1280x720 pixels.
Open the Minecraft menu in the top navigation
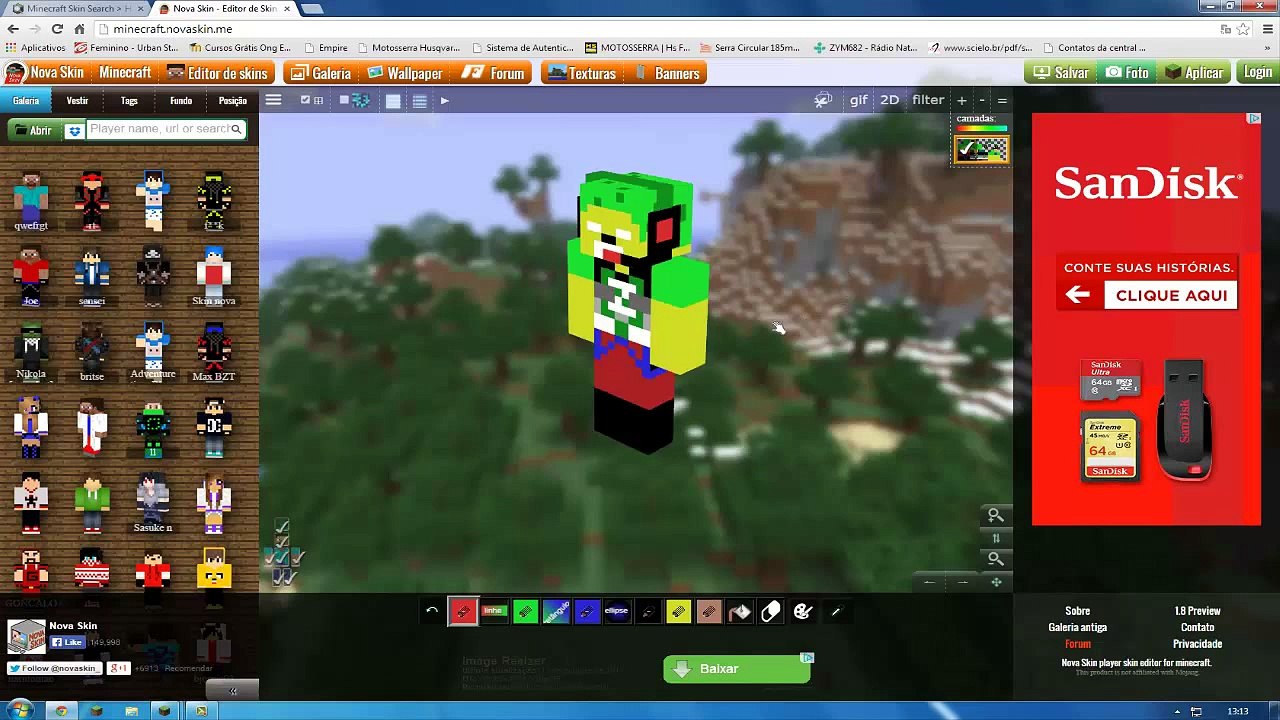pos(125,73)
